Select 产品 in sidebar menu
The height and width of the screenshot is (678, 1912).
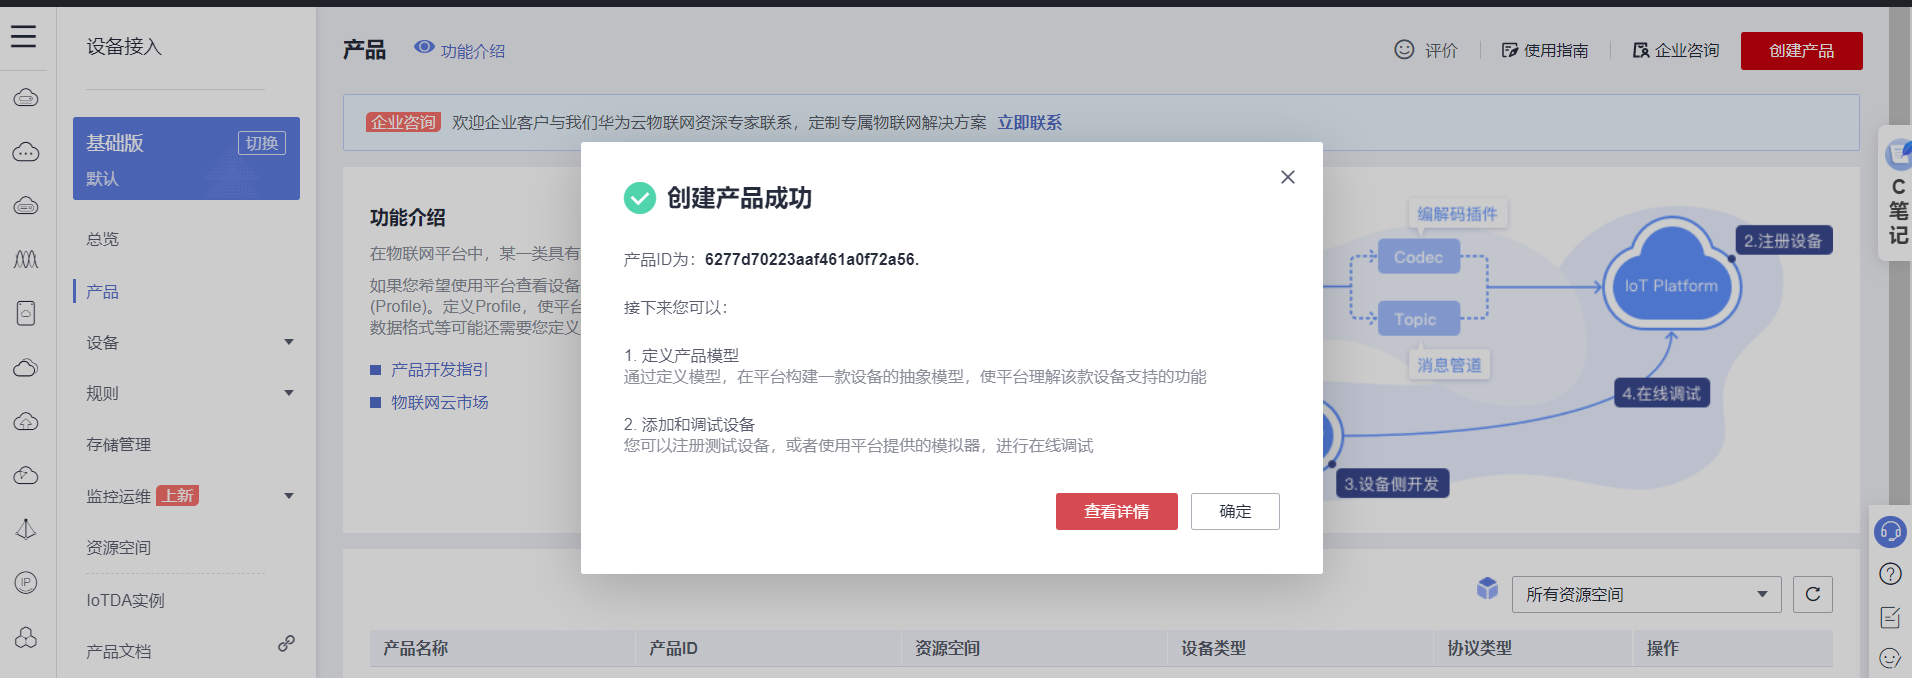coord(102,291)
